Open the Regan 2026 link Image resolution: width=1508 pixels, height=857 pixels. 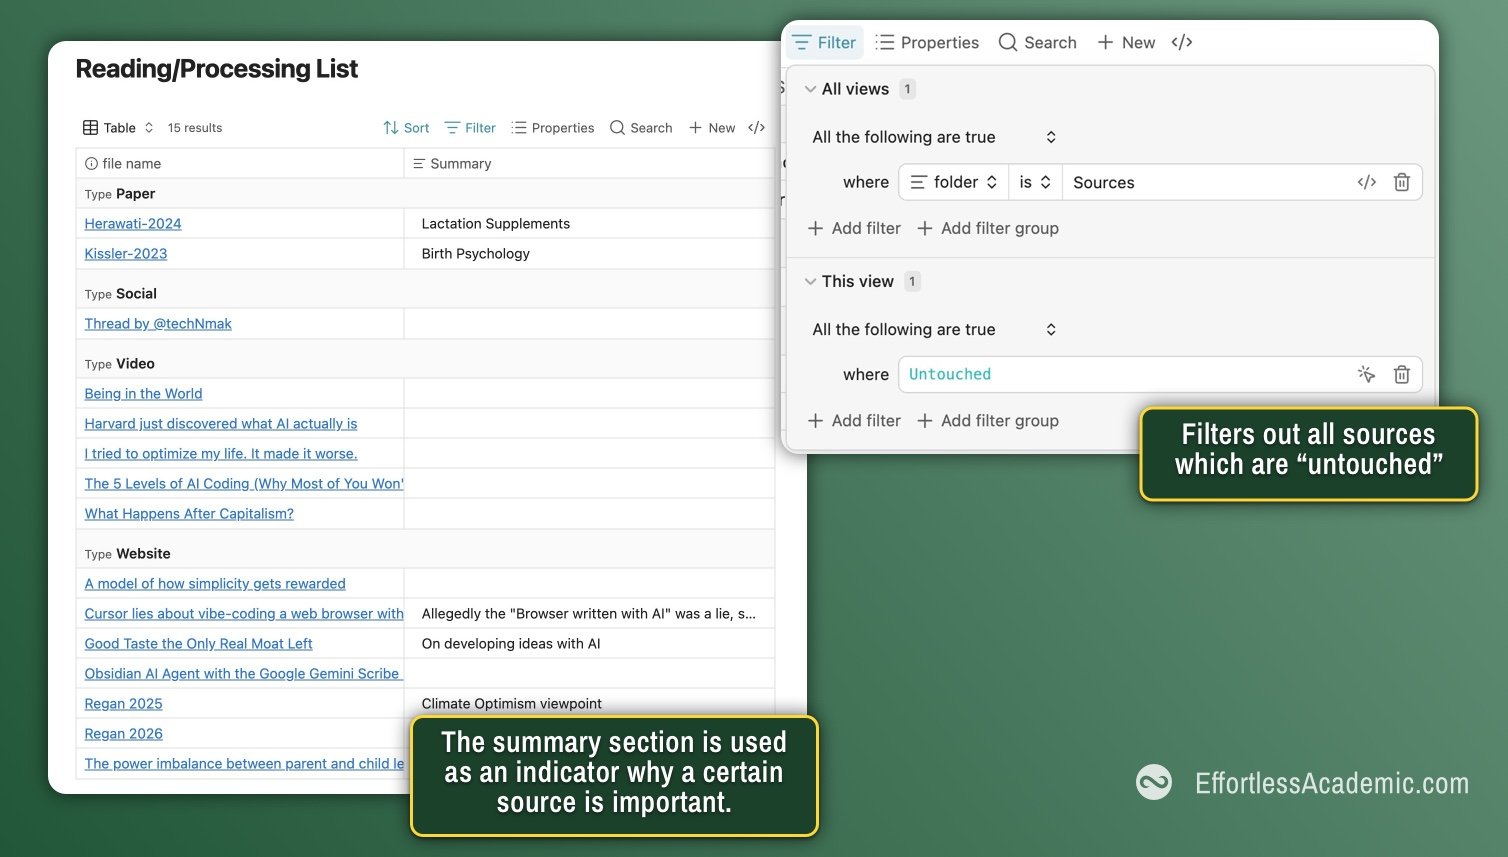(x=123, y=734)
